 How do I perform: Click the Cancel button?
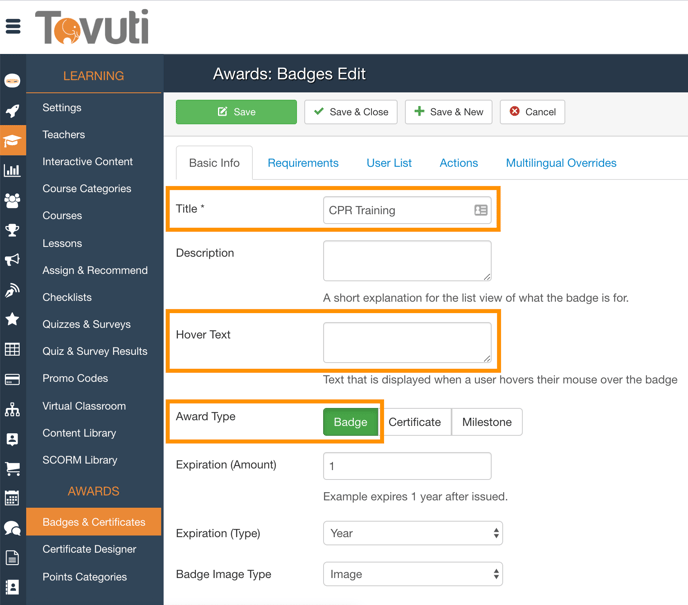[533, 112]
